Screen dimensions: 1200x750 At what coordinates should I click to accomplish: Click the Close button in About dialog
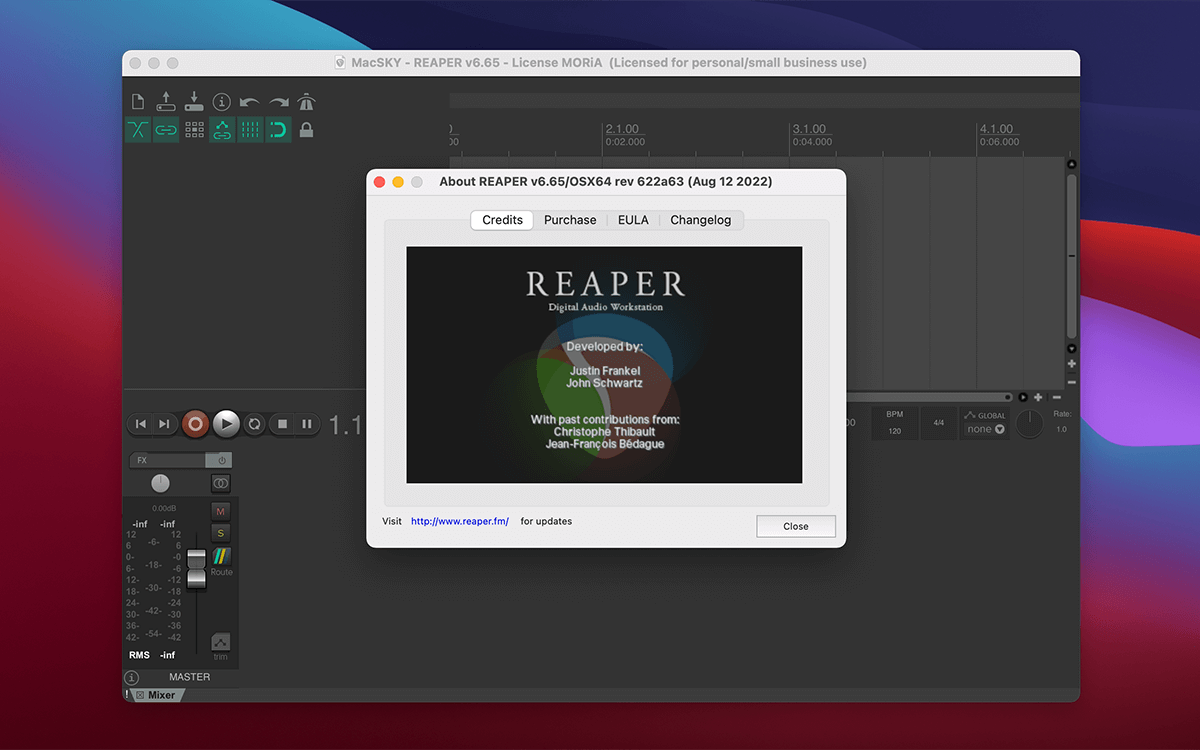796,526
